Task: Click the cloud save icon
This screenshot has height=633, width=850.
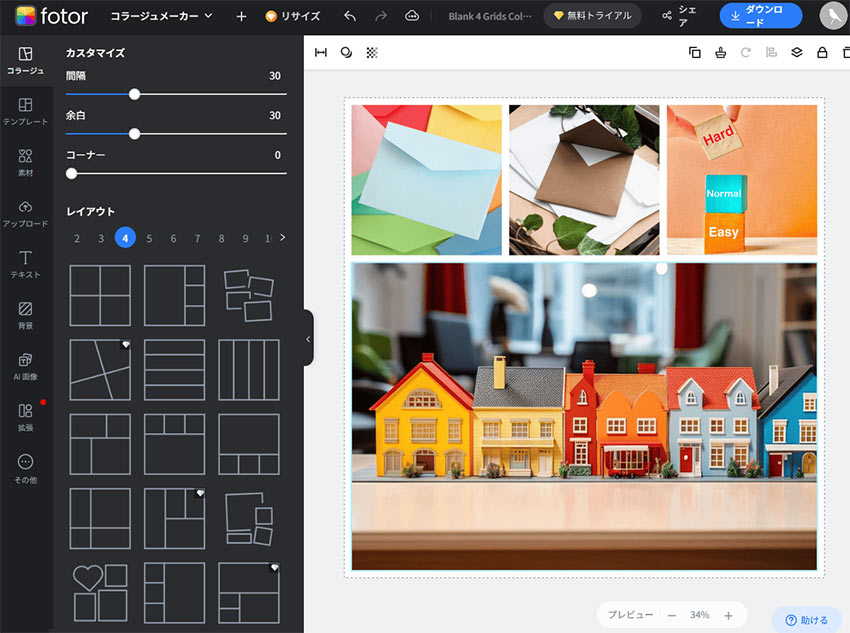Action: click(412, 16)
